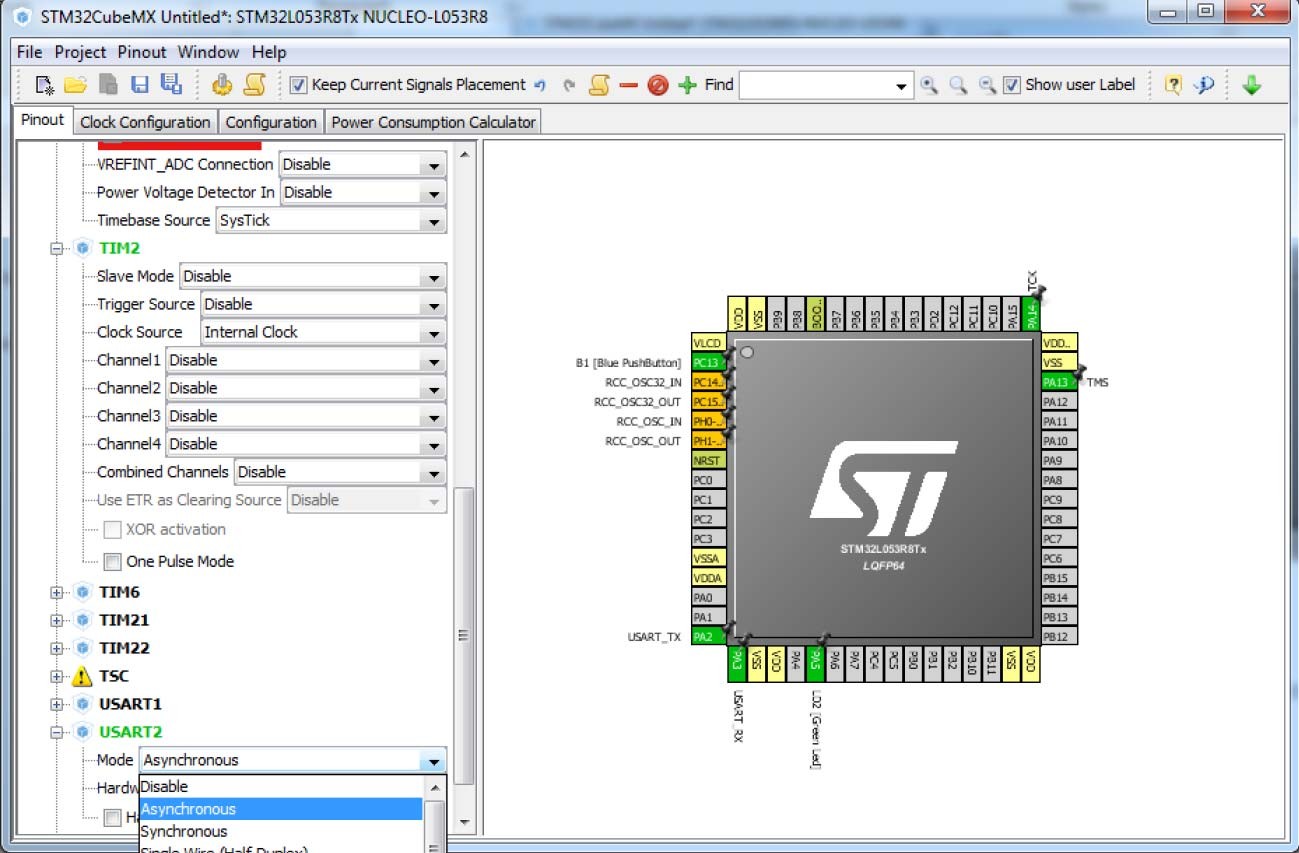Screen dimensions: 1299x853
Task: Open the Project menu
Action: point(80,52)
